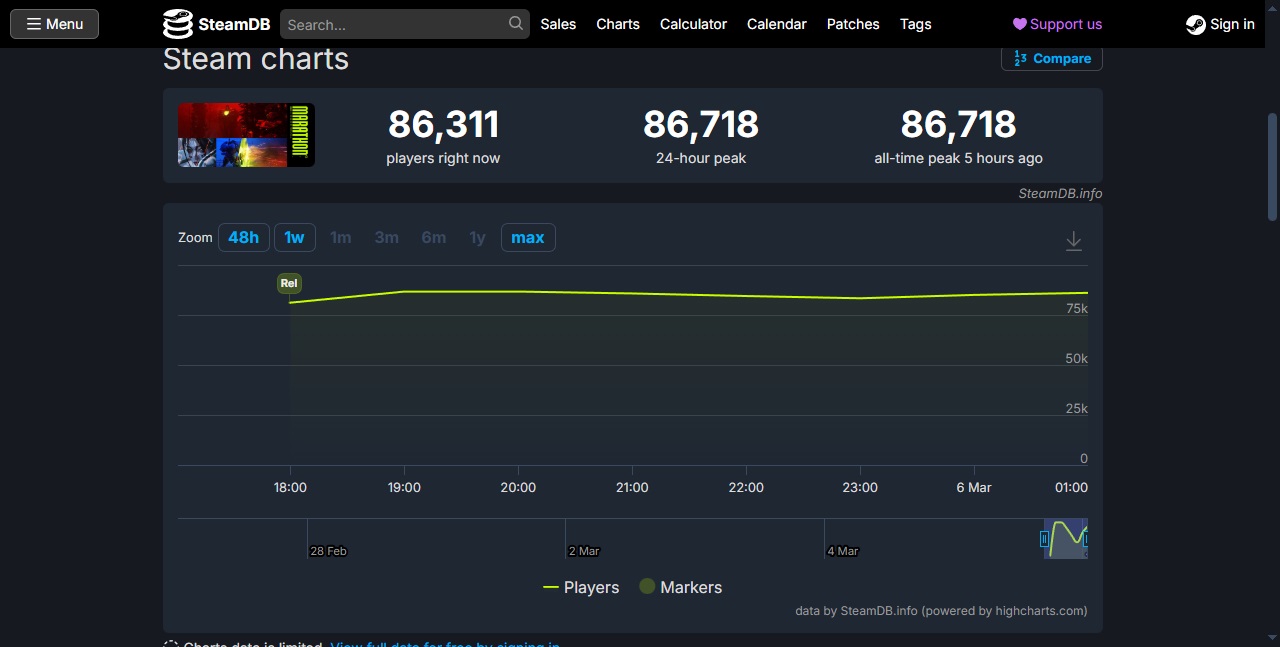Toggle the Markers legend series
This screenshot has height=647, width=1280.
pos(680,587)
